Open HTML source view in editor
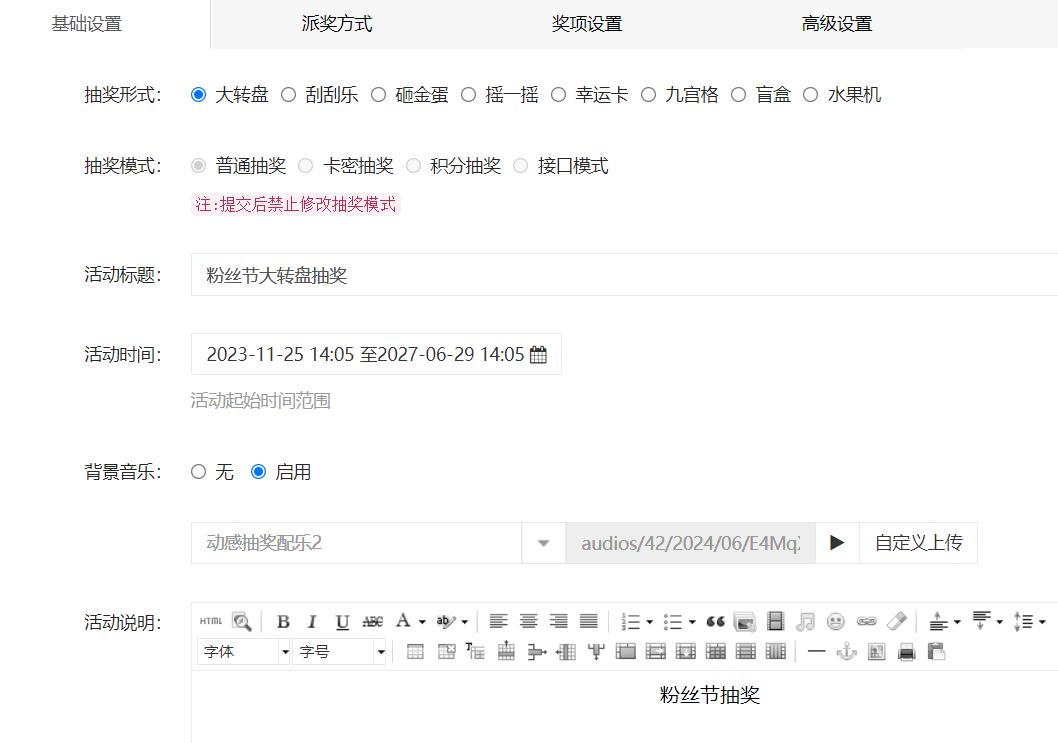Viewport: 1058px width, 743px height. click(211, 621)
